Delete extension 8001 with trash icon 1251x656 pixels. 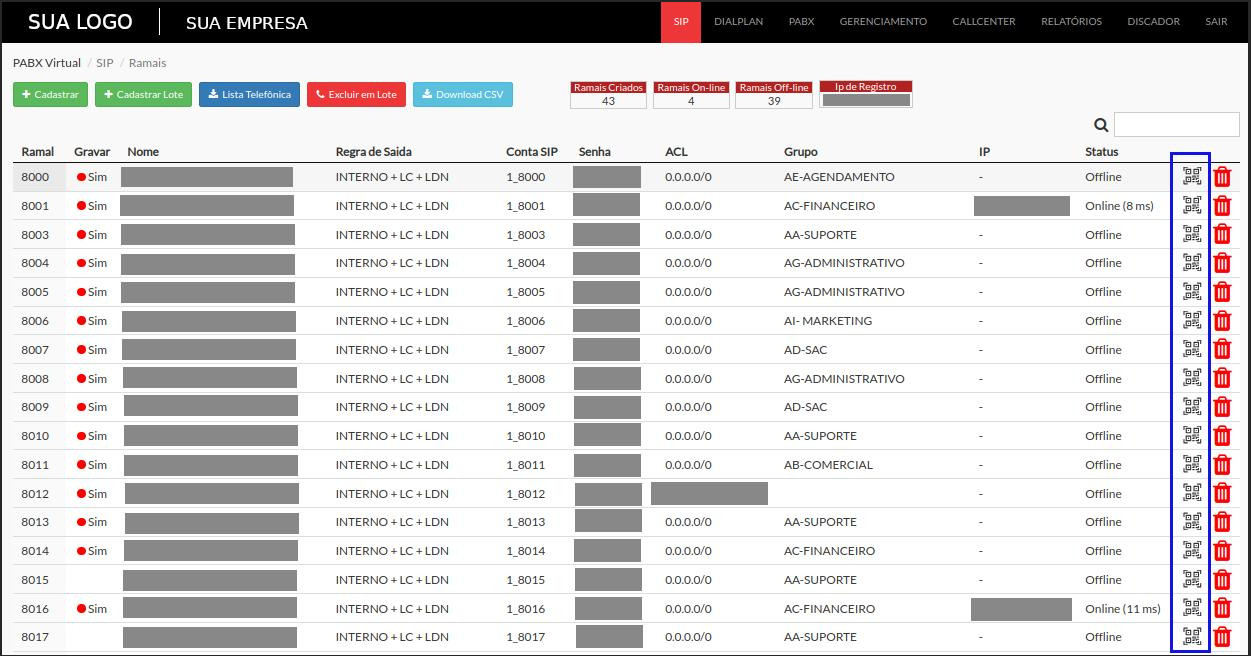[x=1222, y=206]
